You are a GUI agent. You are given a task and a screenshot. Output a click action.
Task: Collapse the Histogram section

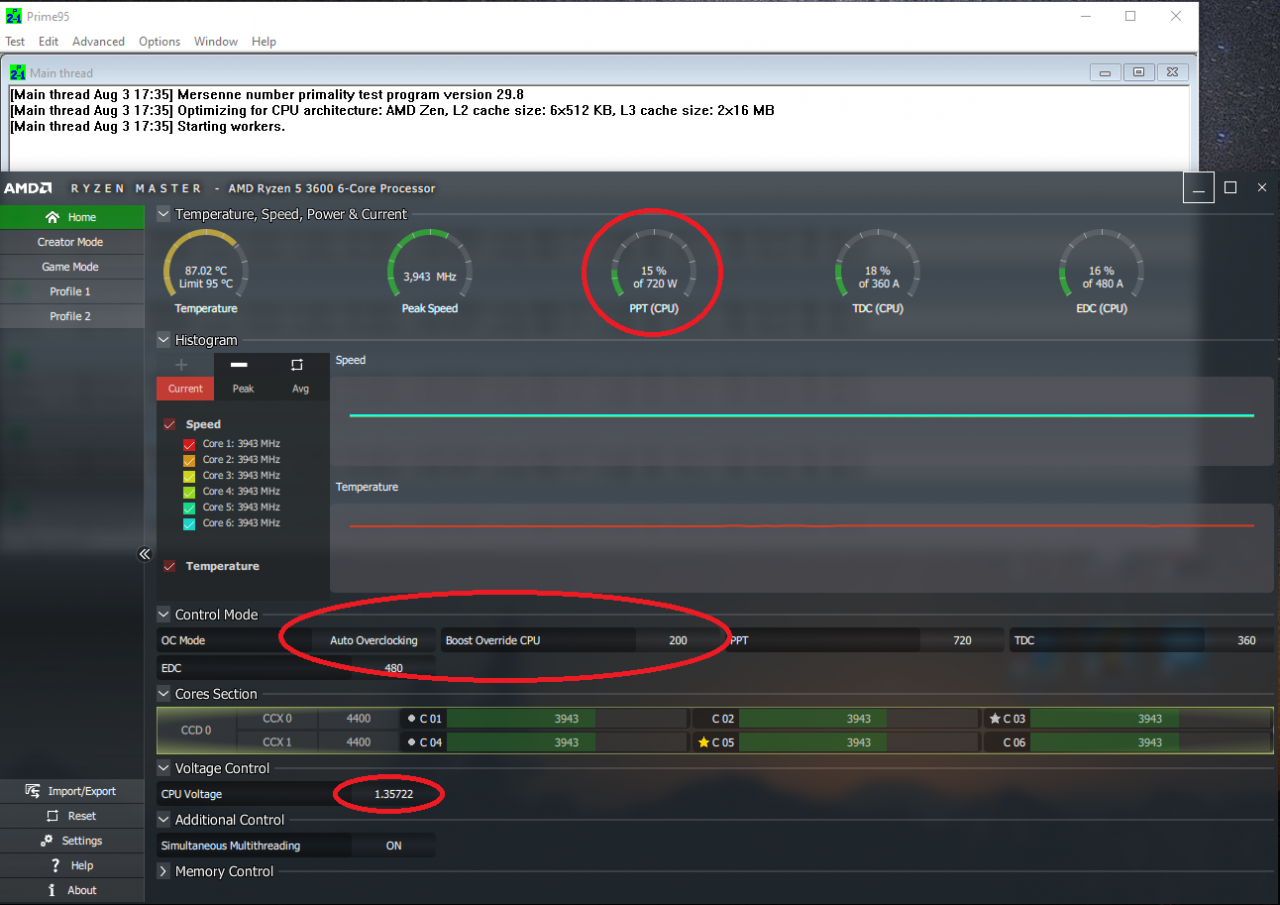tap(163, 340)
